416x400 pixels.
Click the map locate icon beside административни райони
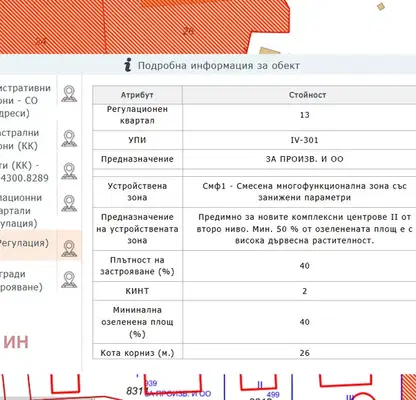[69, 94]
